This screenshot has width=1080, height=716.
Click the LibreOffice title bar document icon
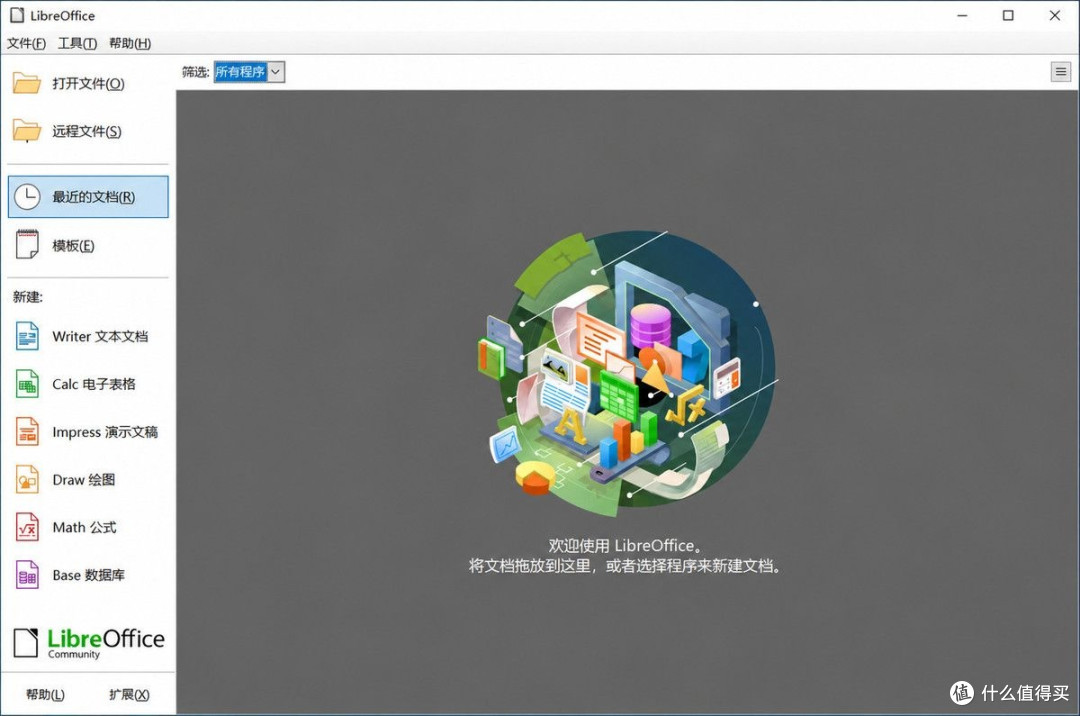coord(17,15)
